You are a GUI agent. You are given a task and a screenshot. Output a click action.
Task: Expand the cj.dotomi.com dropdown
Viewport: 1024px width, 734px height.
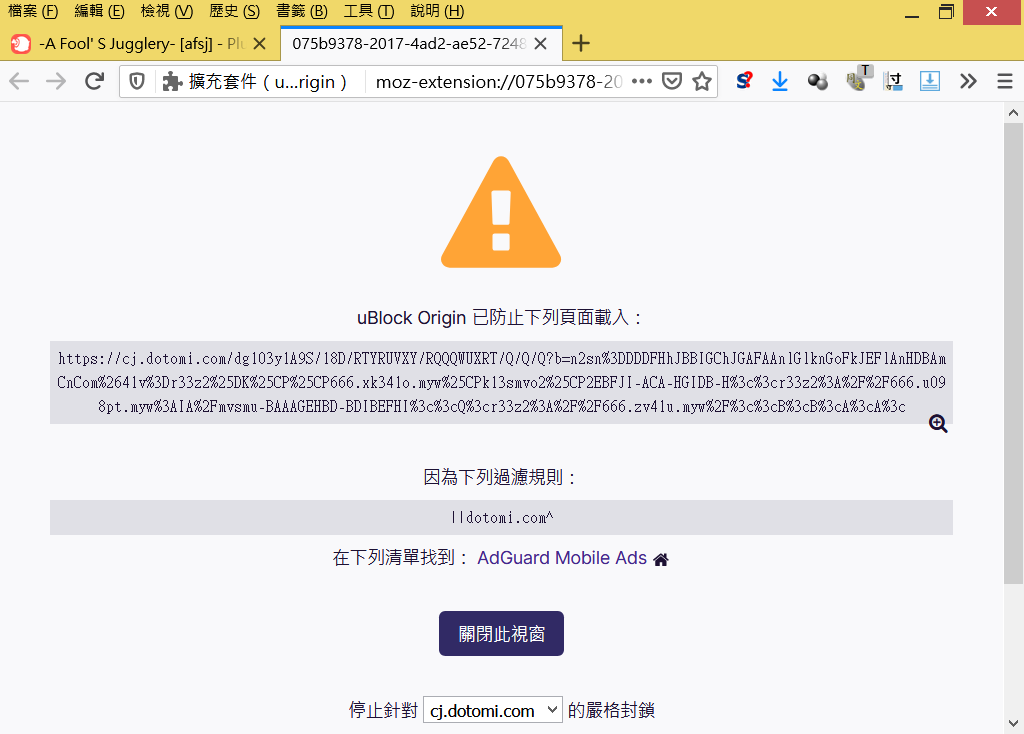tap(493, 710)
